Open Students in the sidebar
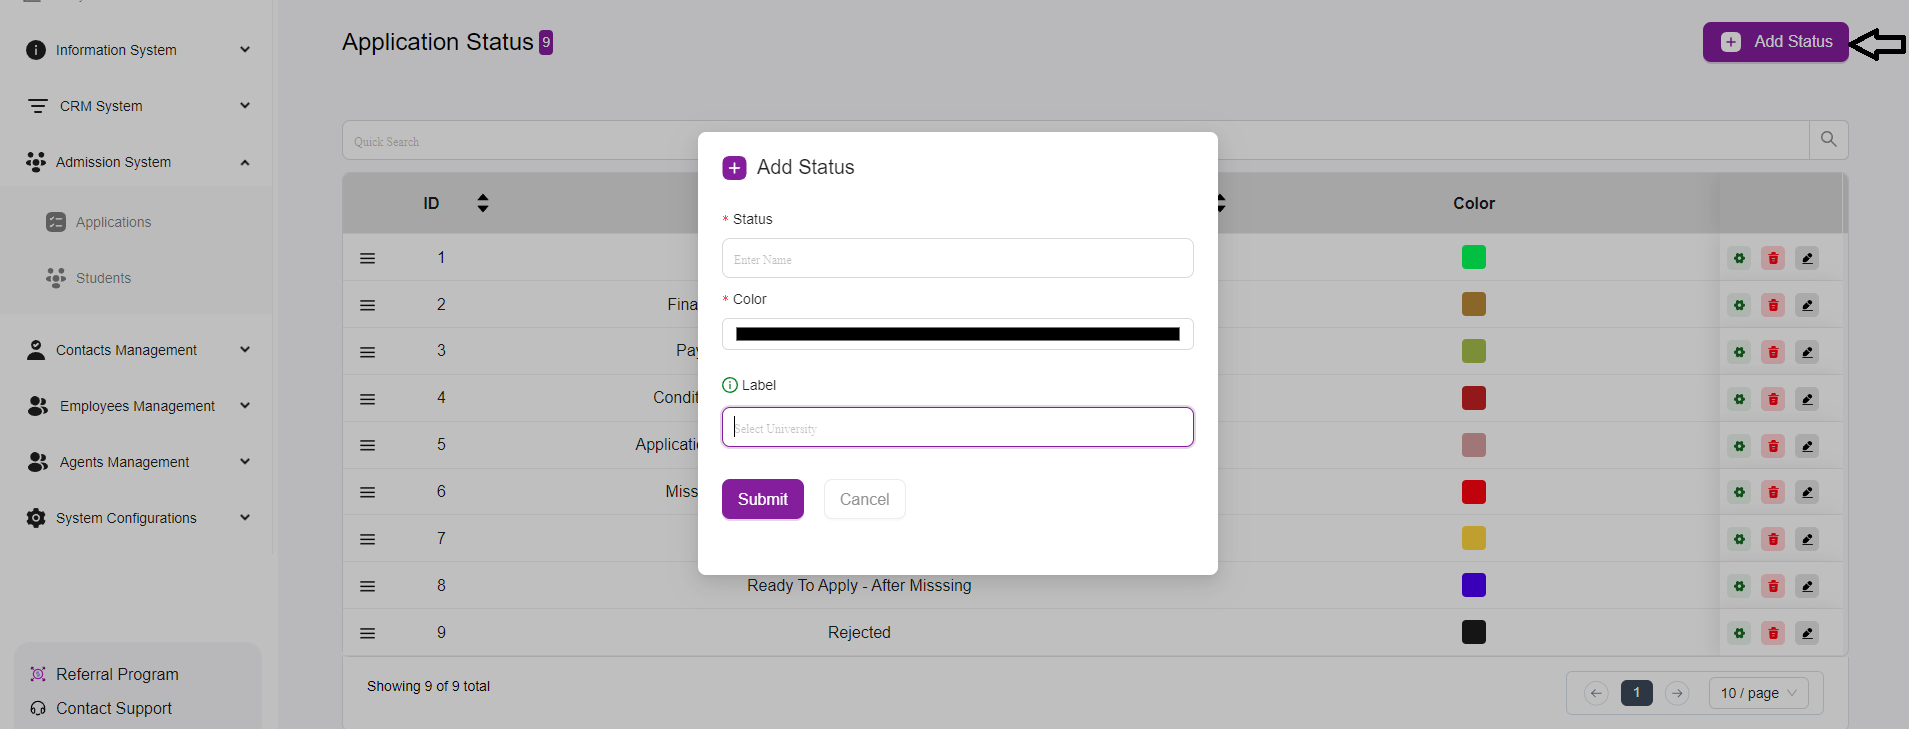 [103, 278]
